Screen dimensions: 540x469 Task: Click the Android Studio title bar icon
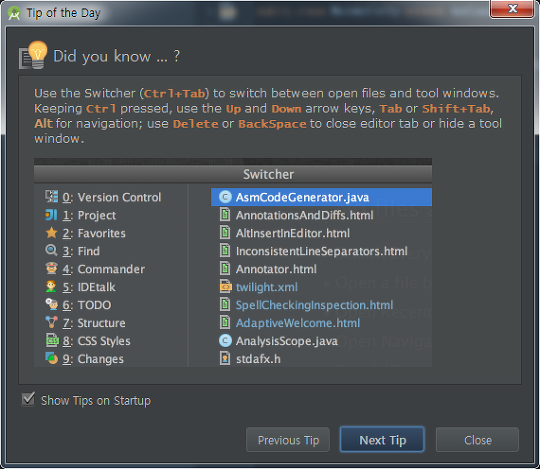point(14,13)
